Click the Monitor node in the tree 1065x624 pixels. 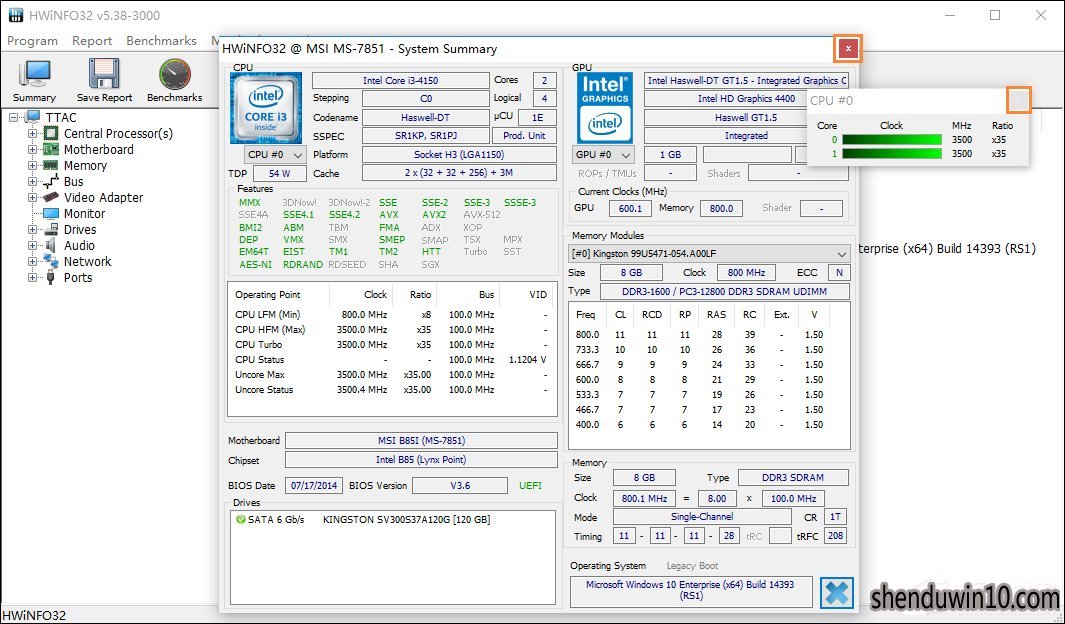(84, 213)
